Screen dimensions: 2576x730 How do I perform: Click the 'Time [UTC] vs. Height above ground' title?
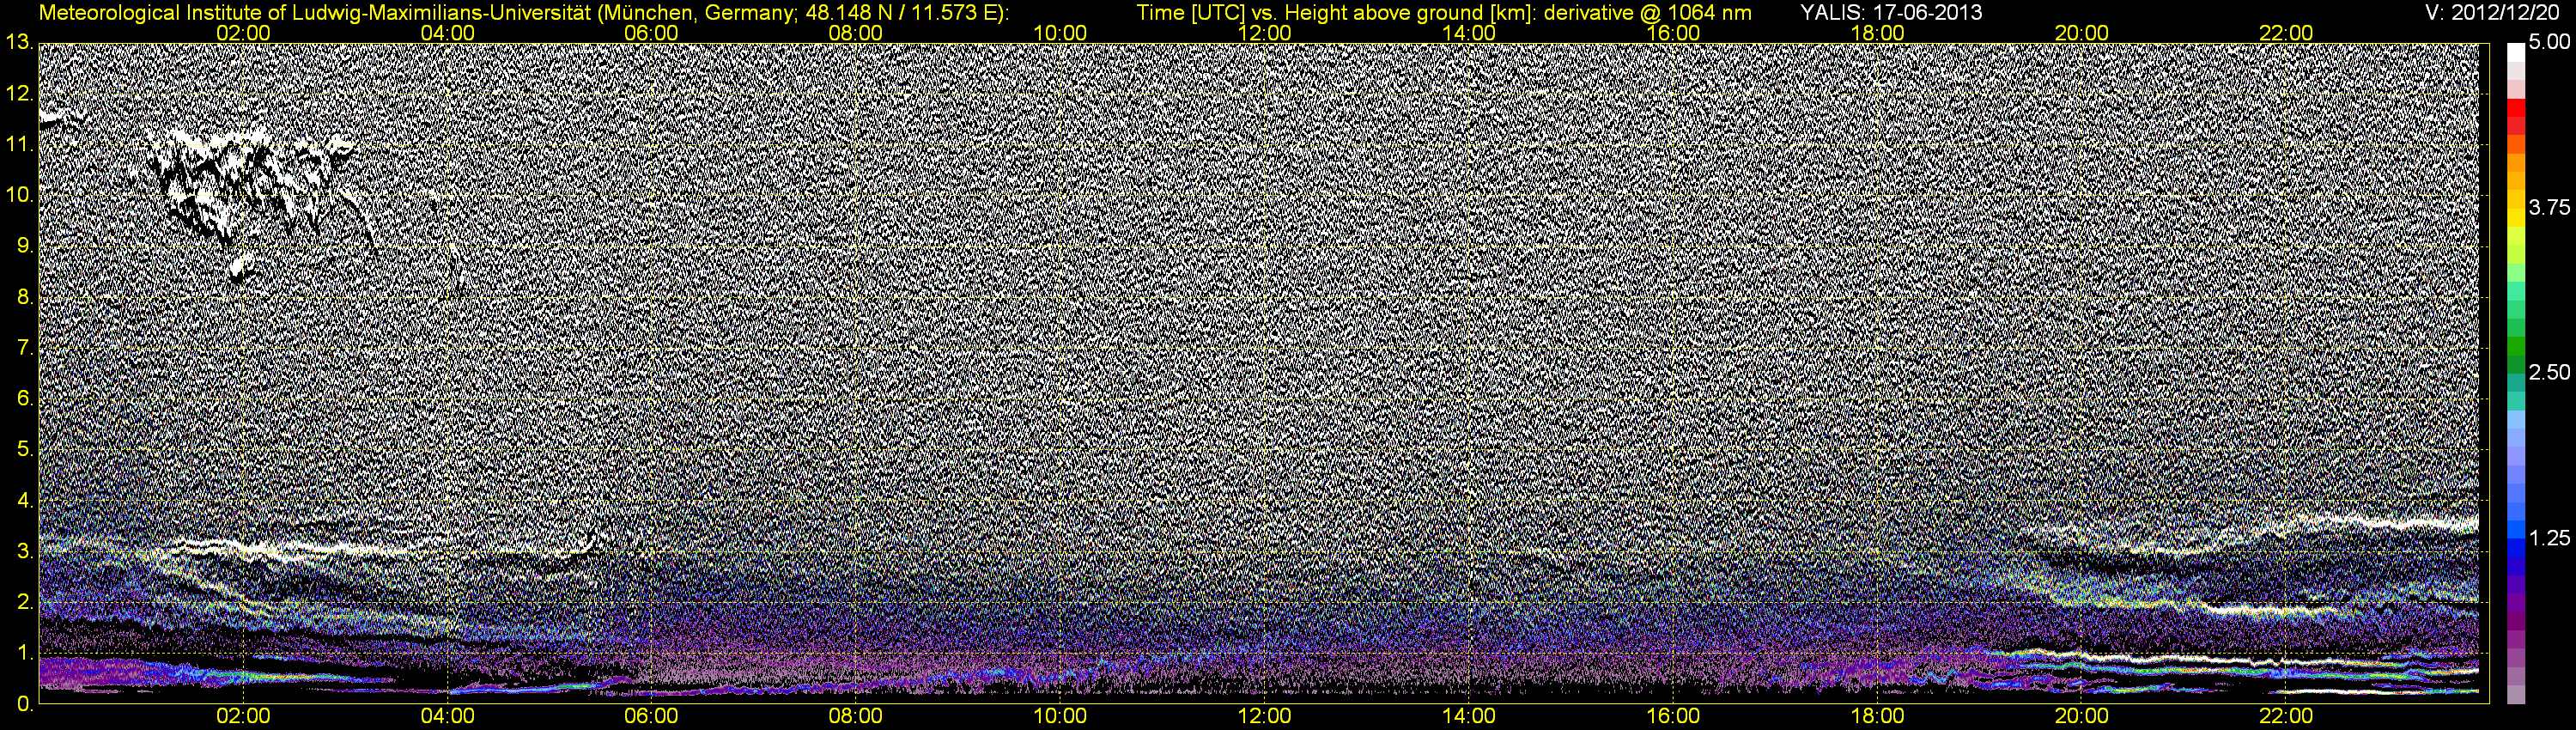click(1444, 13)
